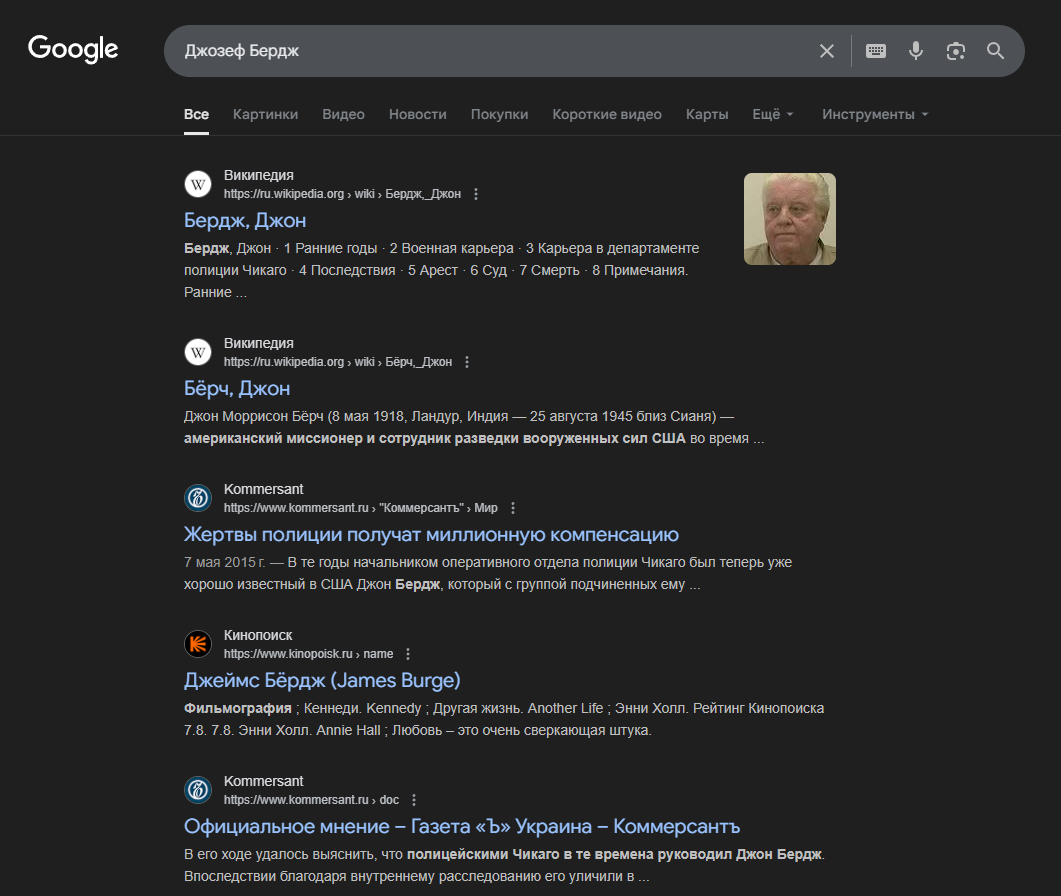Viewport: 1061px width, 896px height.
Task: Click the Google logo
Action: pos(73,49)
